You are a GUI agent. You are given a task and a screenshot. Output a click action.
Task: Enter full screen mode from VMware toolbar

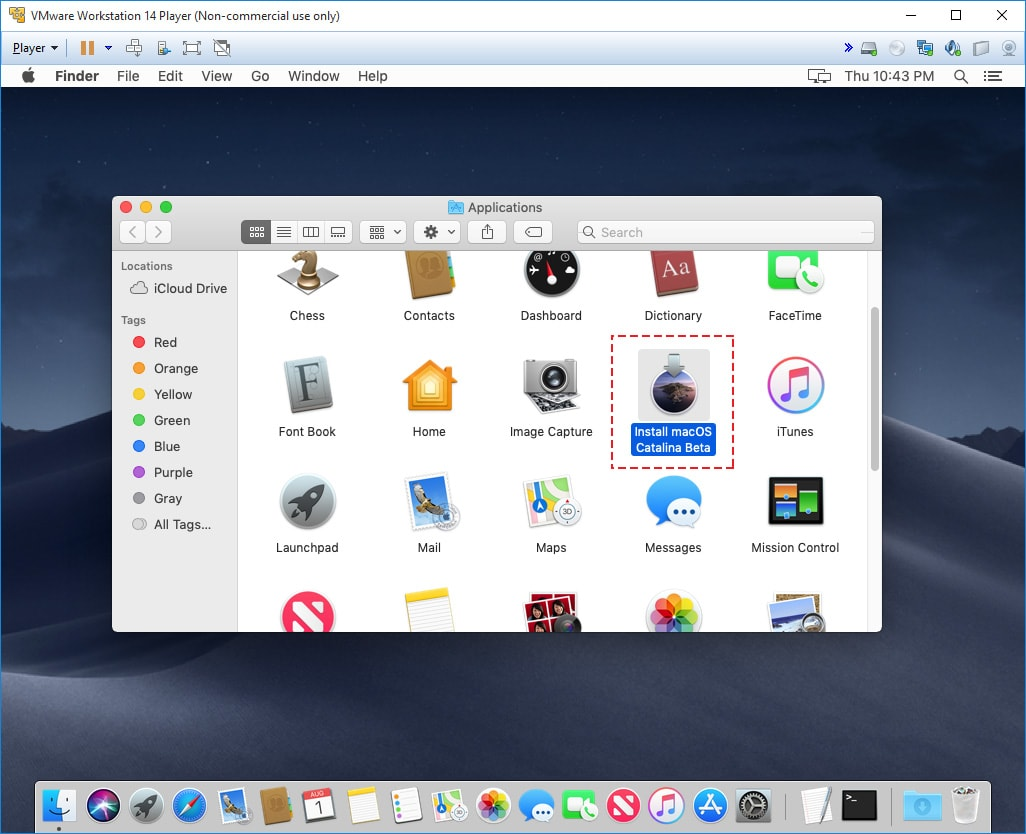190,47
